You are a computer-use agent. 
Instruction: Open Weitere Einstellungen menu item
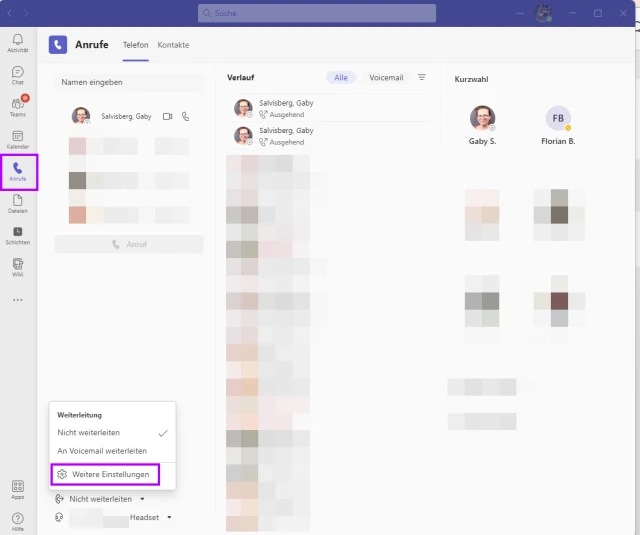111,474
